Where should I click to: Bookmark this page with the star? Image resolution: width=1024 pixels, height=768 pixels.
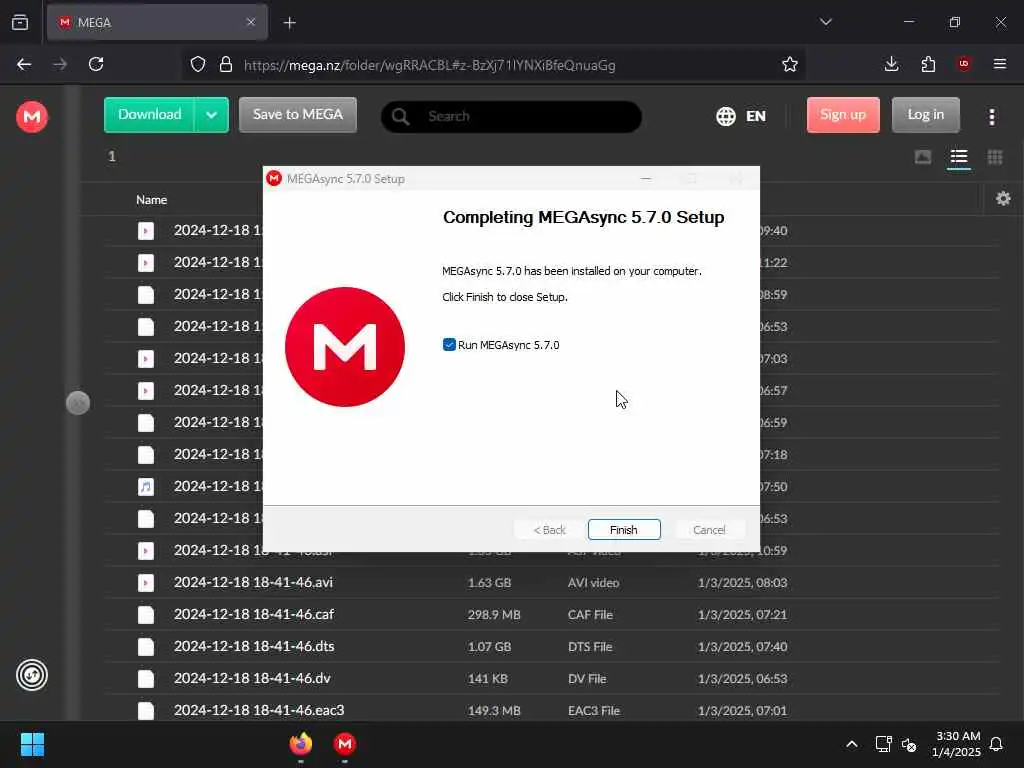click(790, 64)
